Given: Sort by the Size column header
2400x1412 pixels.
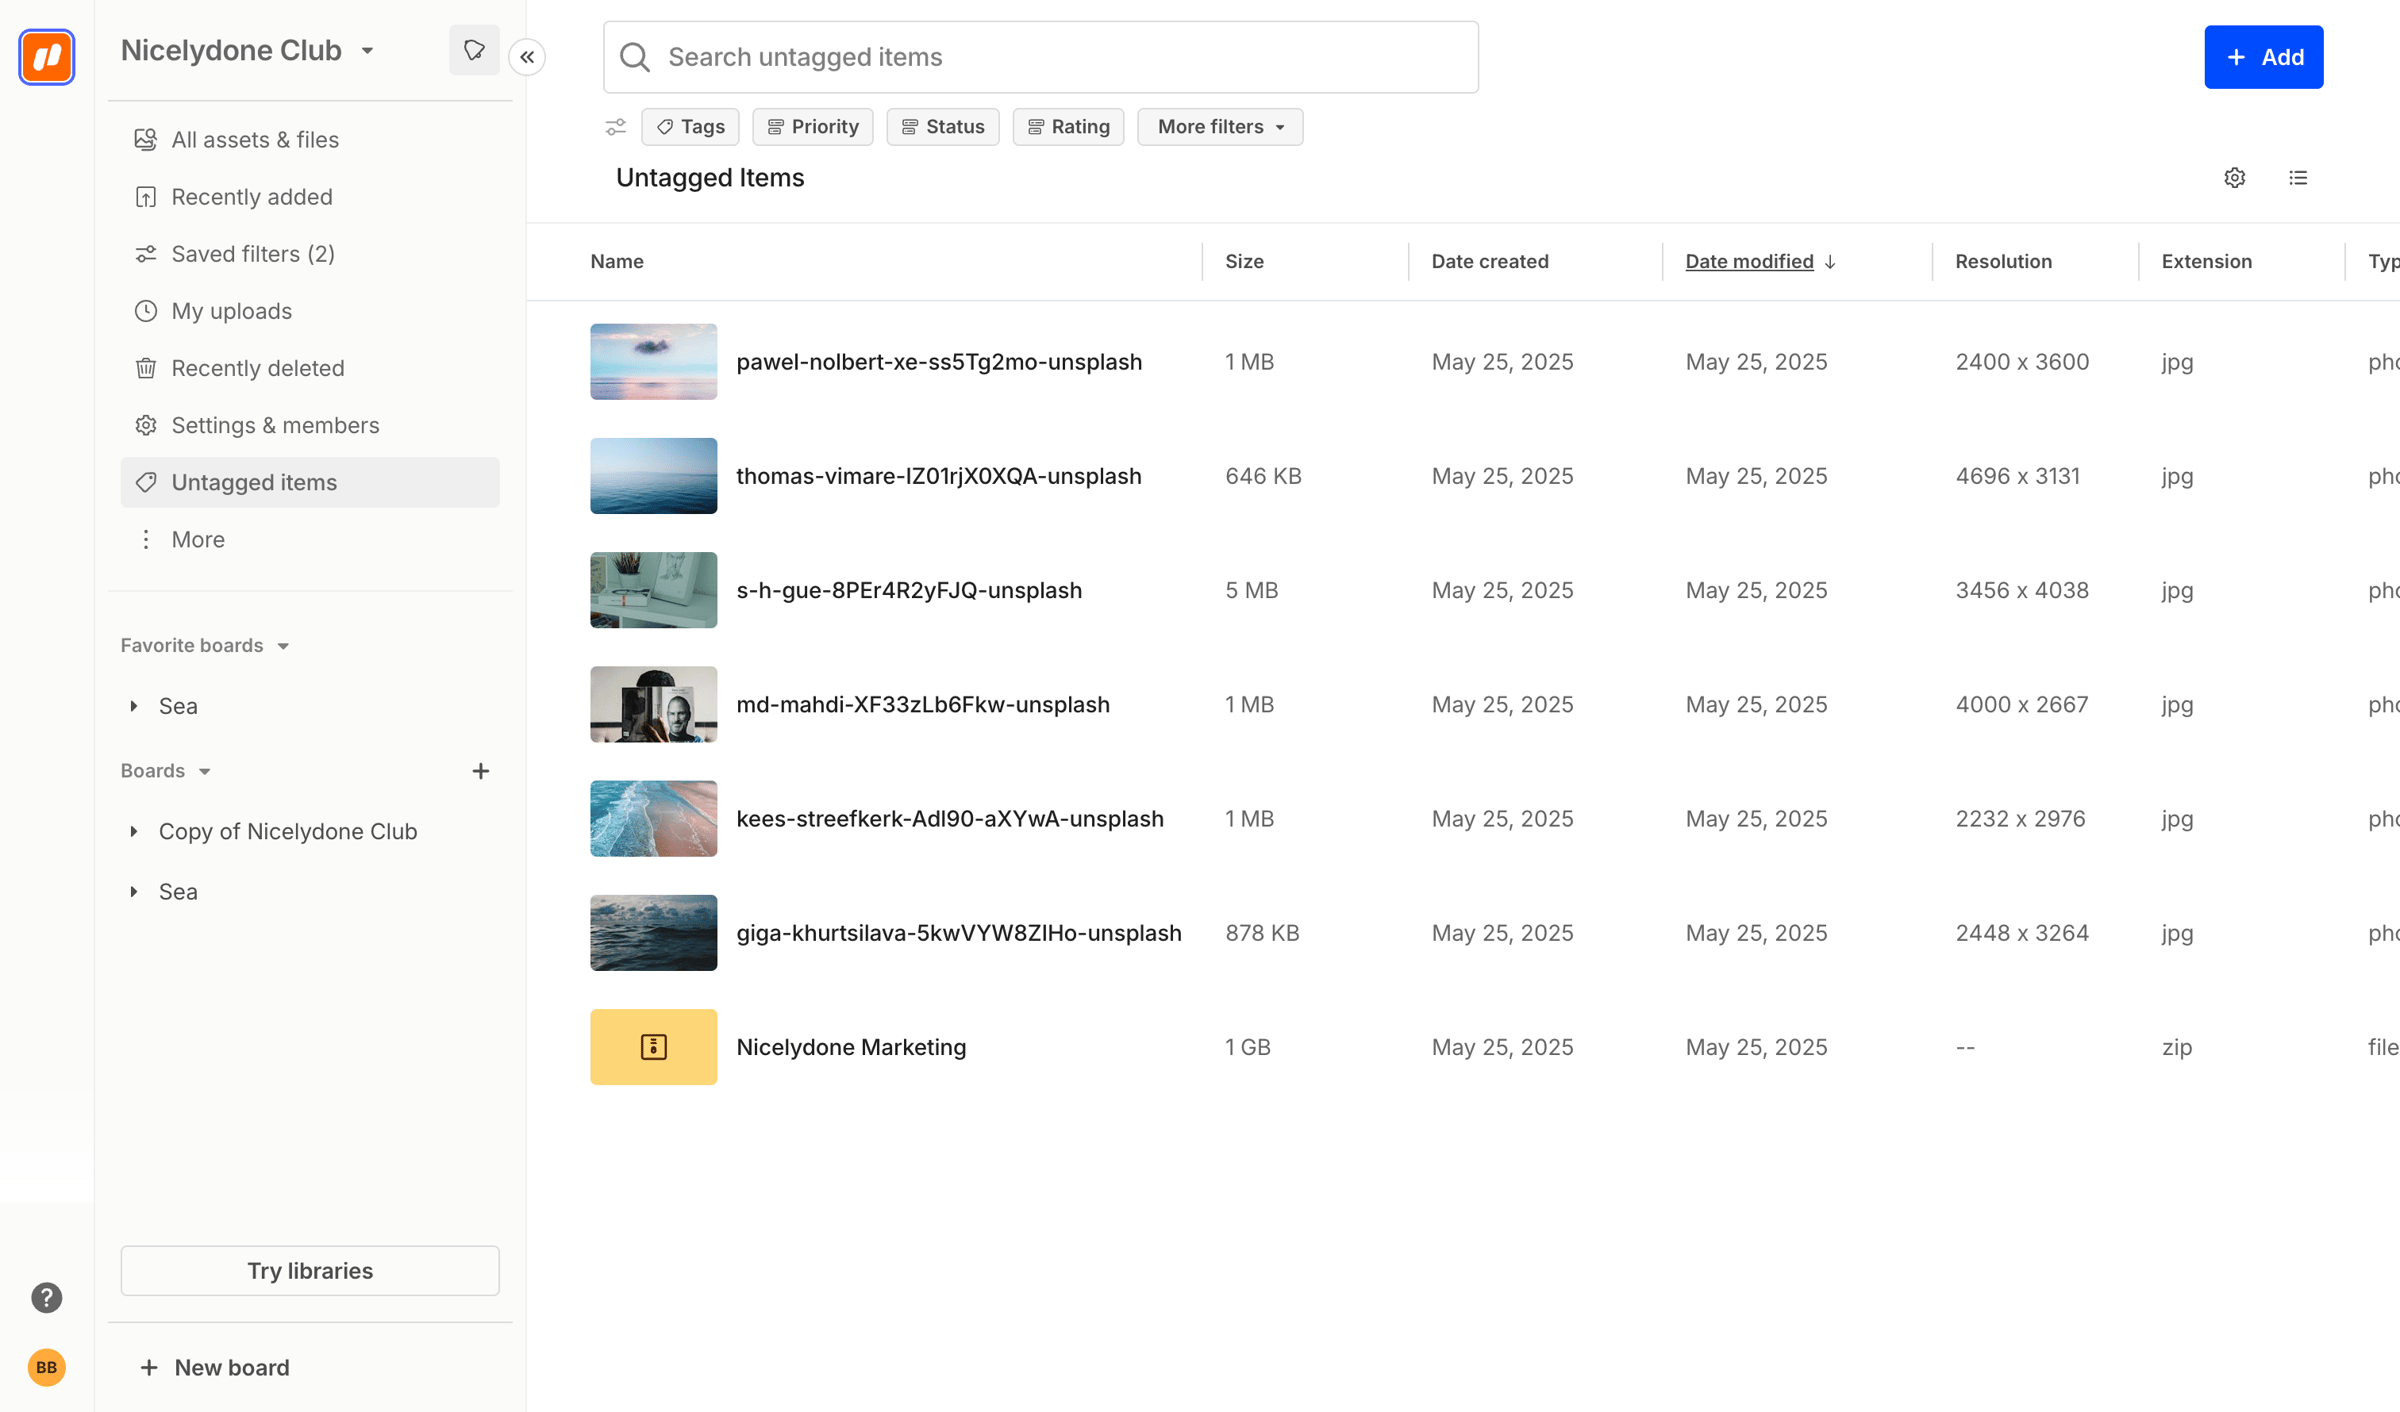Looking at the screenshot, I should point(1245,262).
